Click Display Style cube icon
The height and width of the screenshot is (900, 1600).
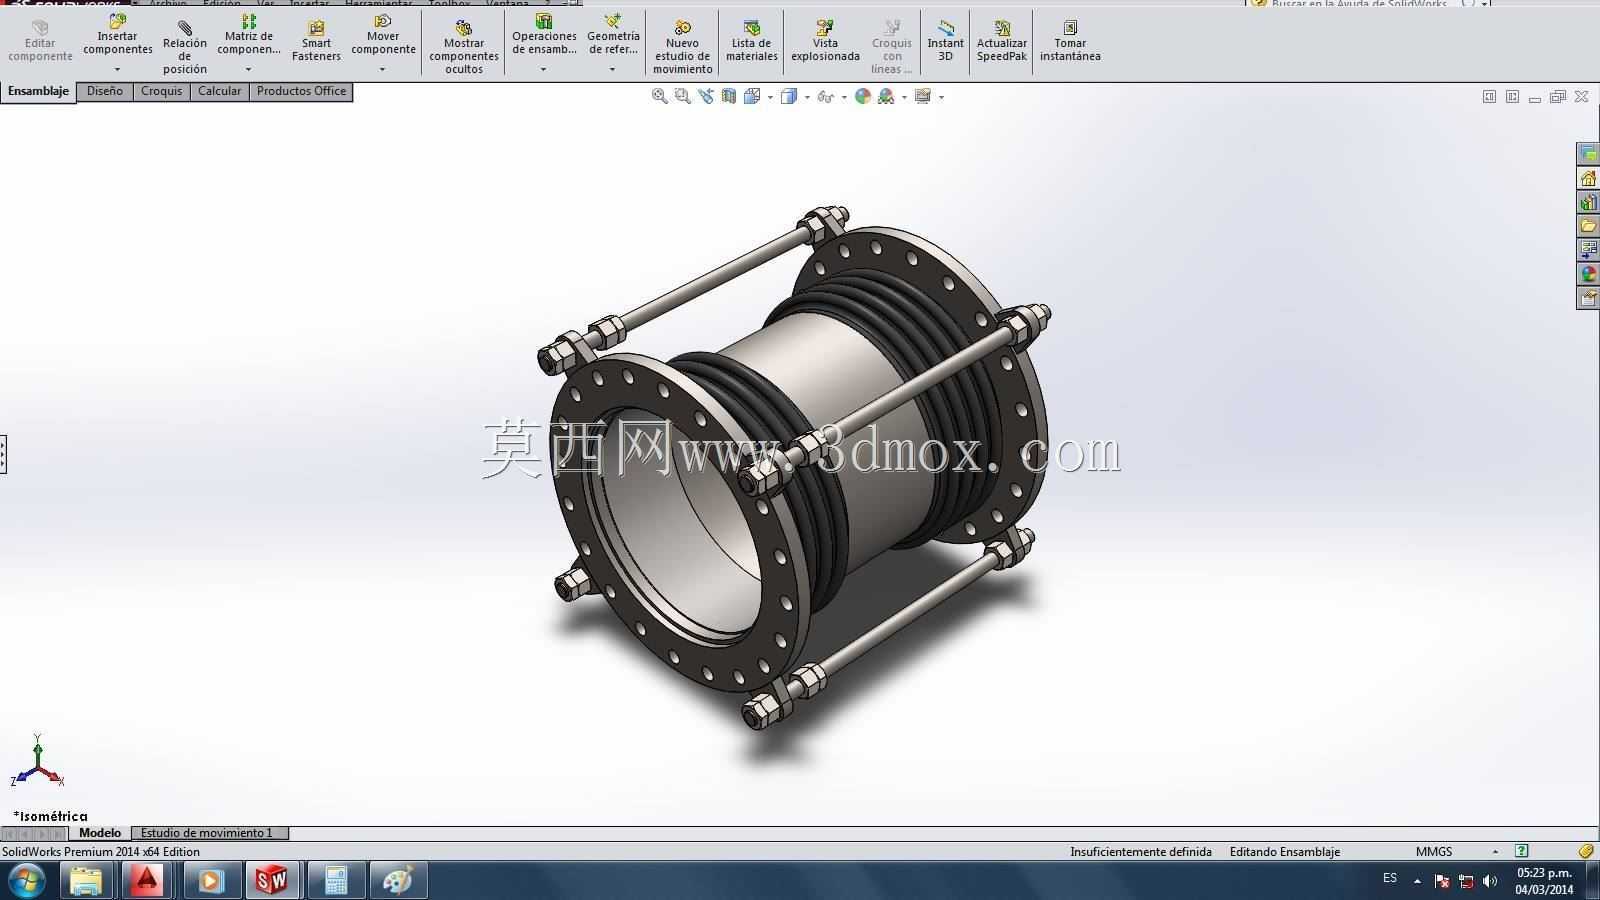[788, 96]
